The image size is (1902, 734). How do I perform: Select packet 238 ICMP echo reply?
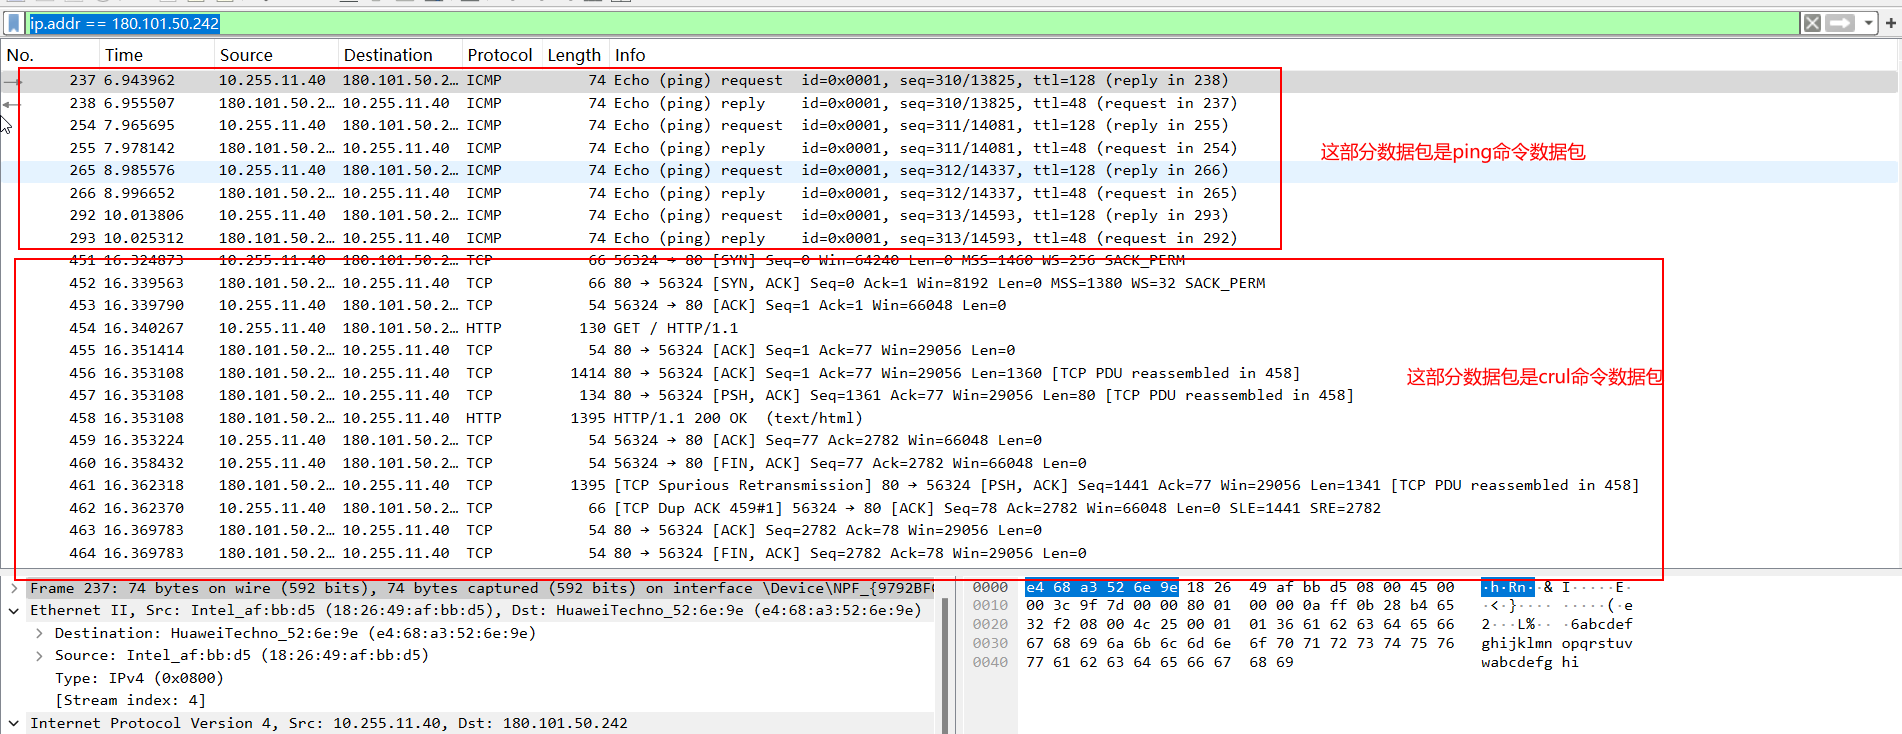pyautogui.click(x=948, y=103)
